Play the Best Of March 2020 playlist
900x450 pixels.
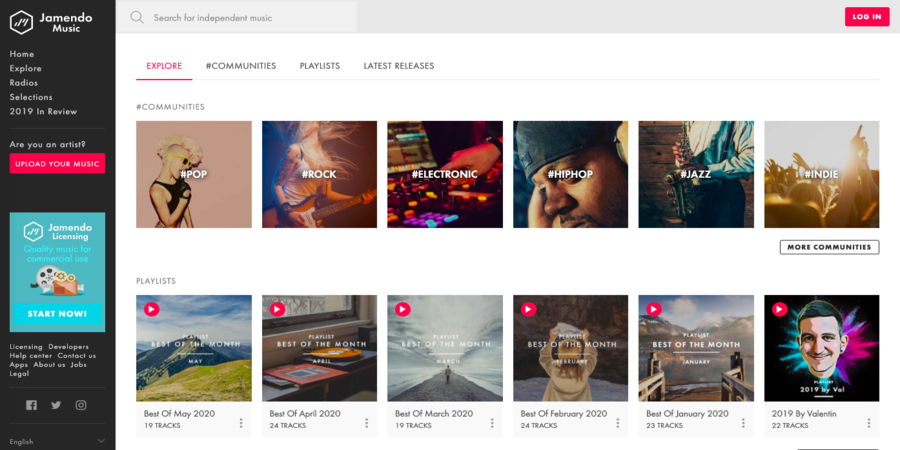(x=402, y=309)
